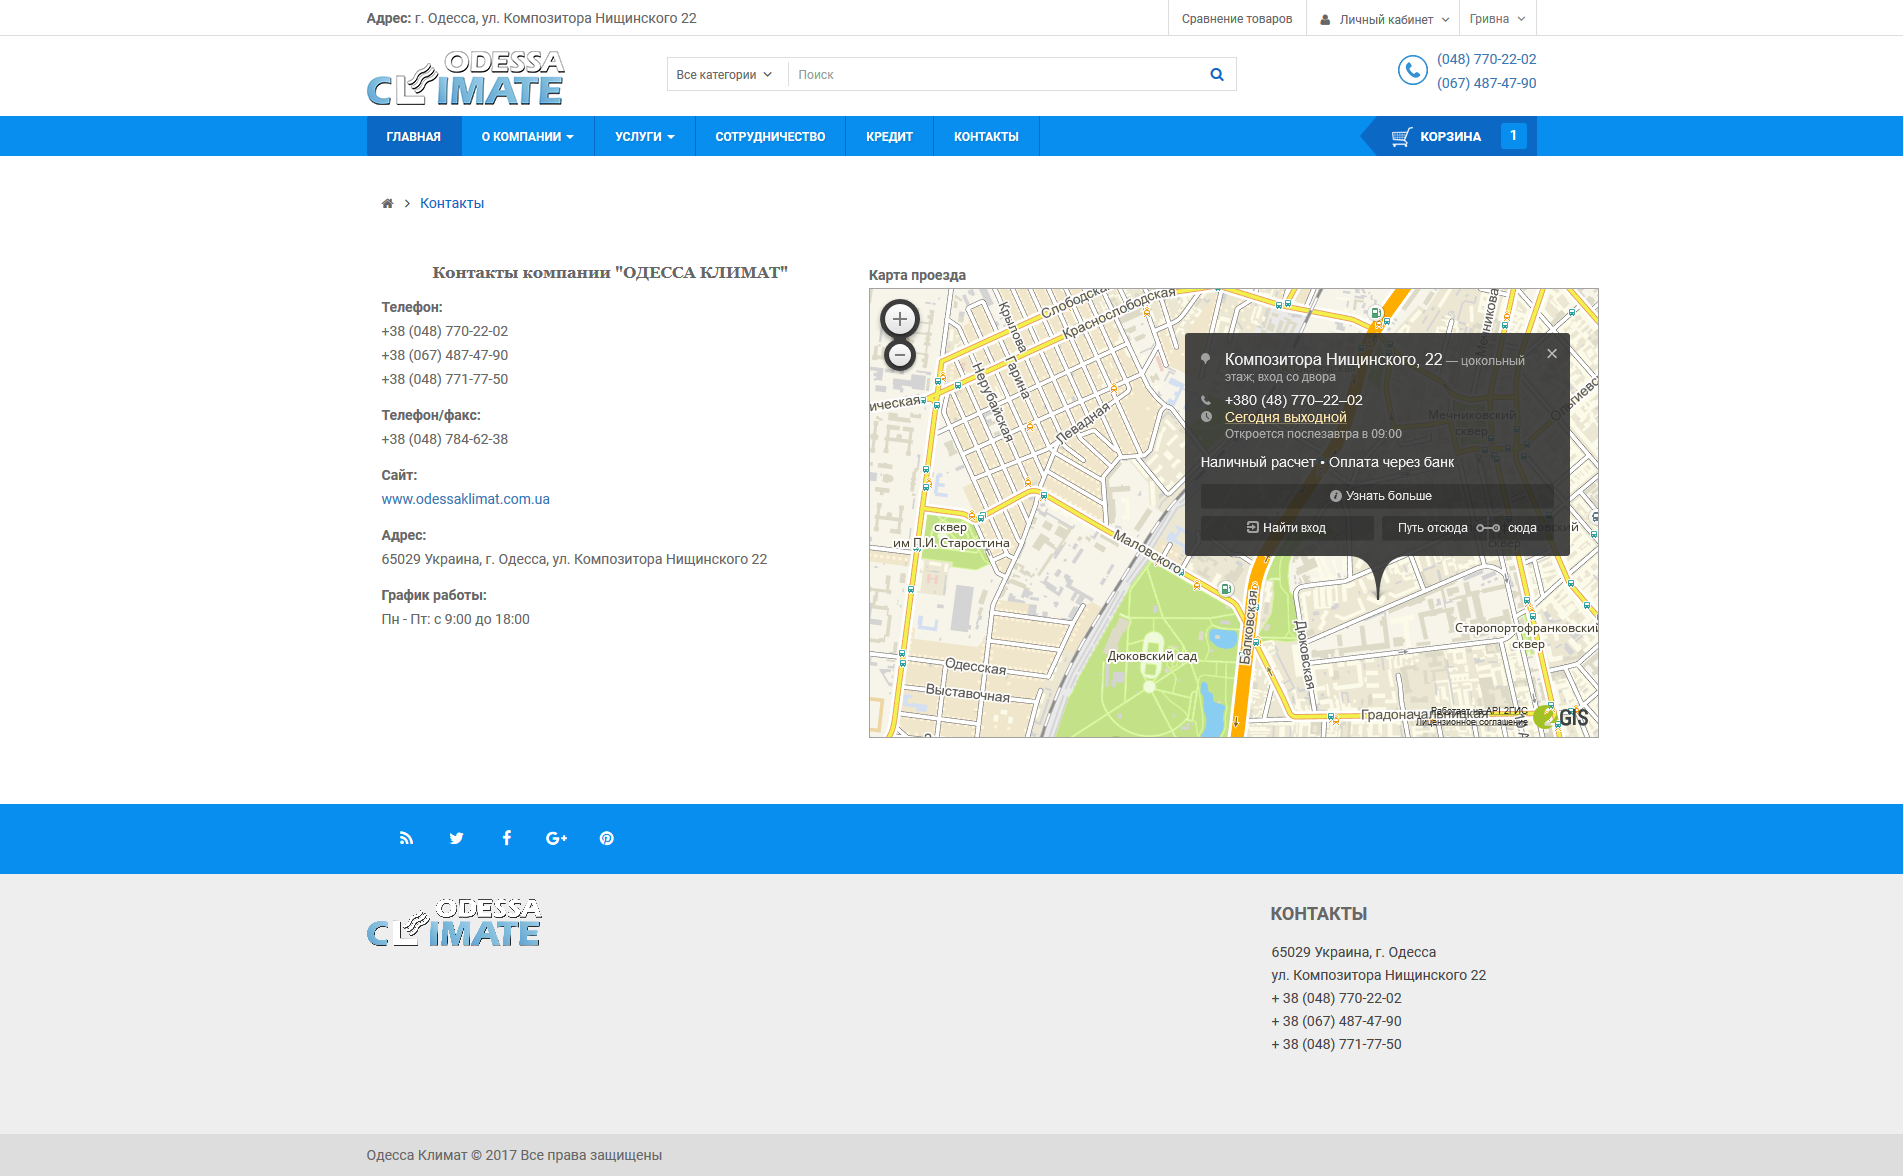The width and height of the screenshot is (1903, 1176).
Task: Close the map address popup
Action: point(1551,354)
